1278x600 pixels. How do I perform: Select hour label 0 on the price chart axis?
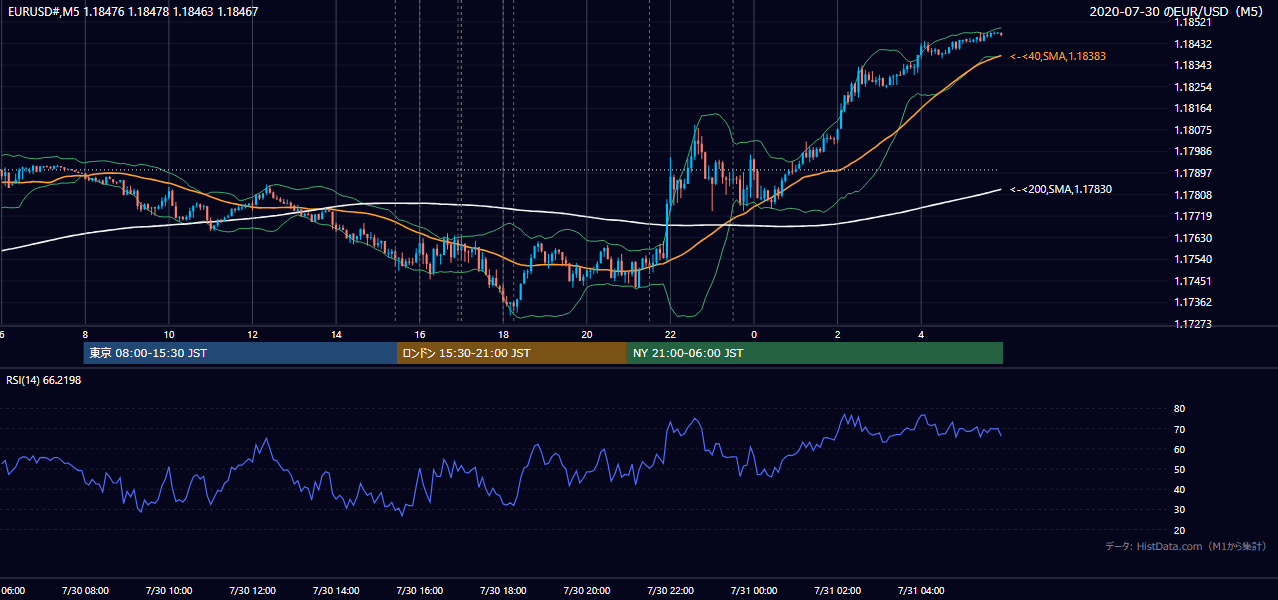point(754,335)
